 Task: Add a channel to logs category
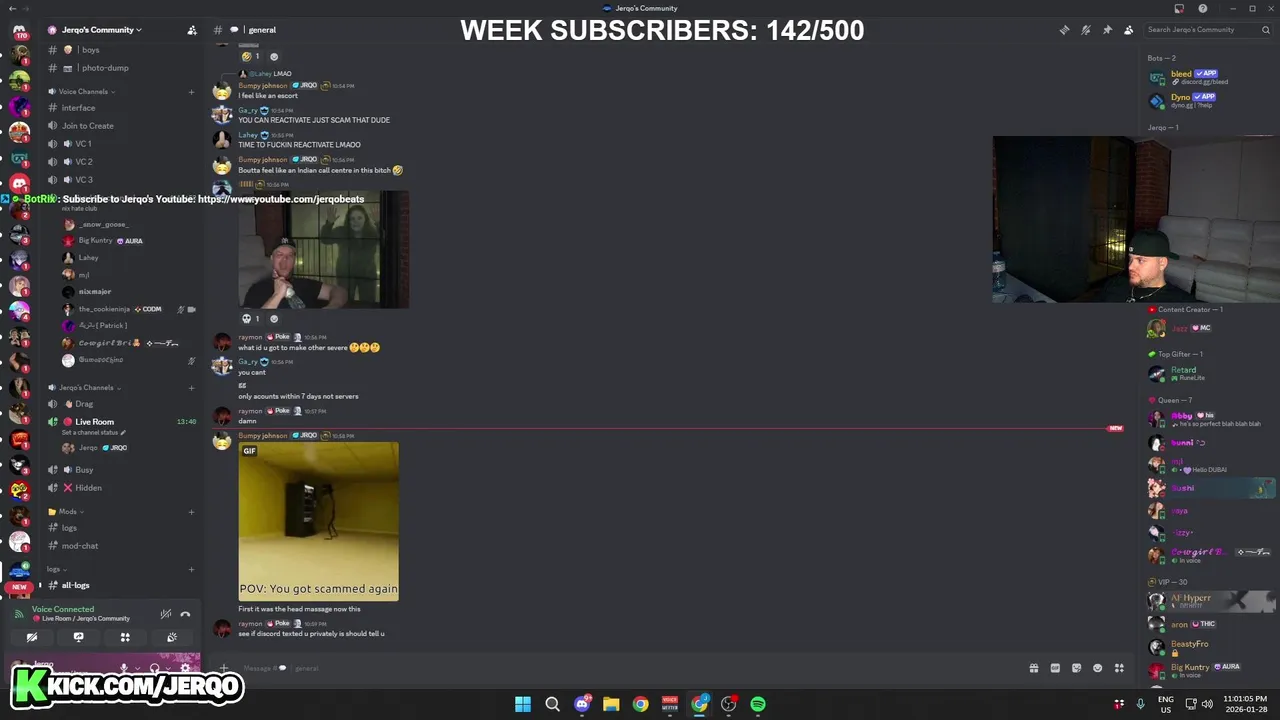pyautogui.click(x=192, y=570)
